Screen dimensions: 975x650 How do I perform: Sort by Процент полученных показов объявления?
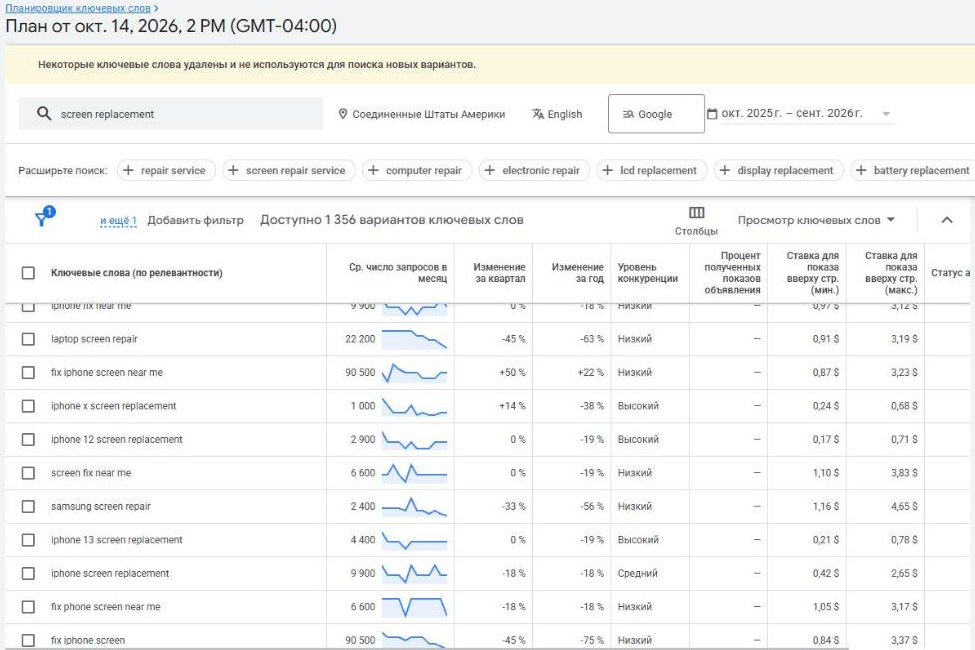pyautogui.click(x=732, y=272)
